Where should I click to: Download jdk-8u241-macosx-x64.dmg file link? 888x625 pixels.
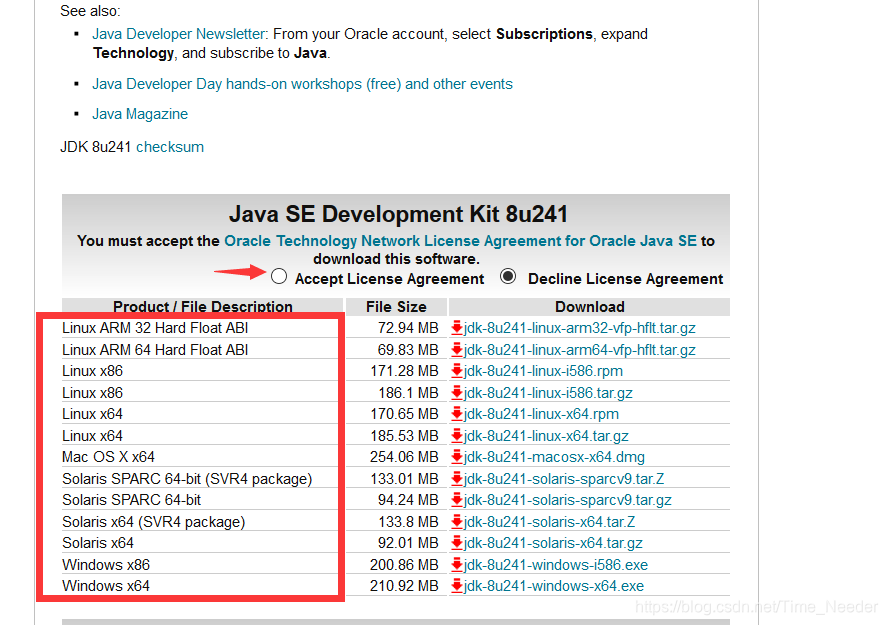pos(554,457)
